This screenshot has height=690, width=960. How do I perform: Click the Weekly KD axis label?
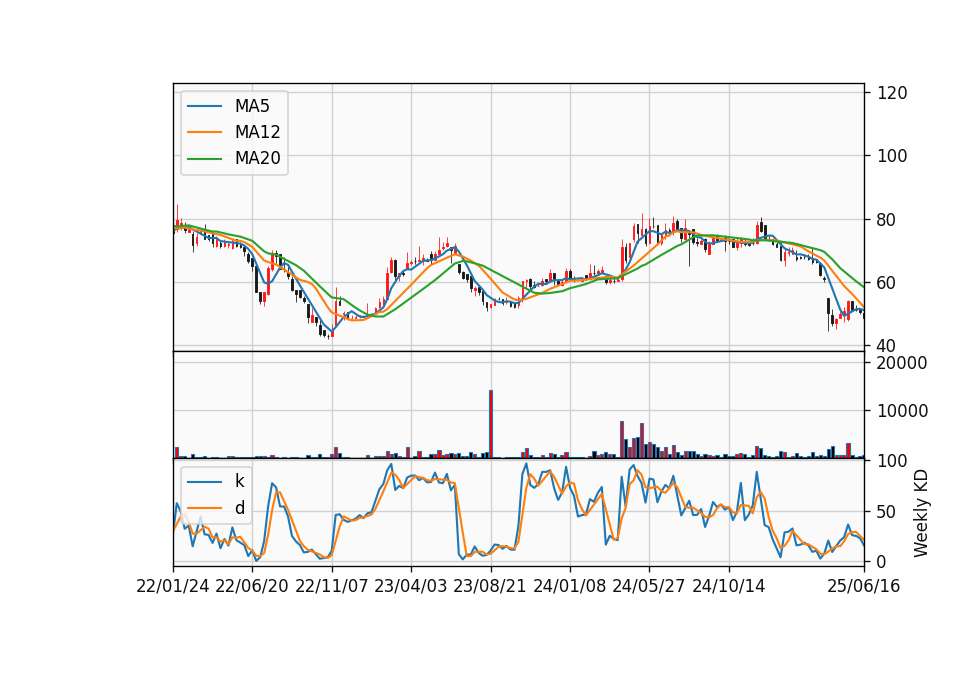pos(920,513)
